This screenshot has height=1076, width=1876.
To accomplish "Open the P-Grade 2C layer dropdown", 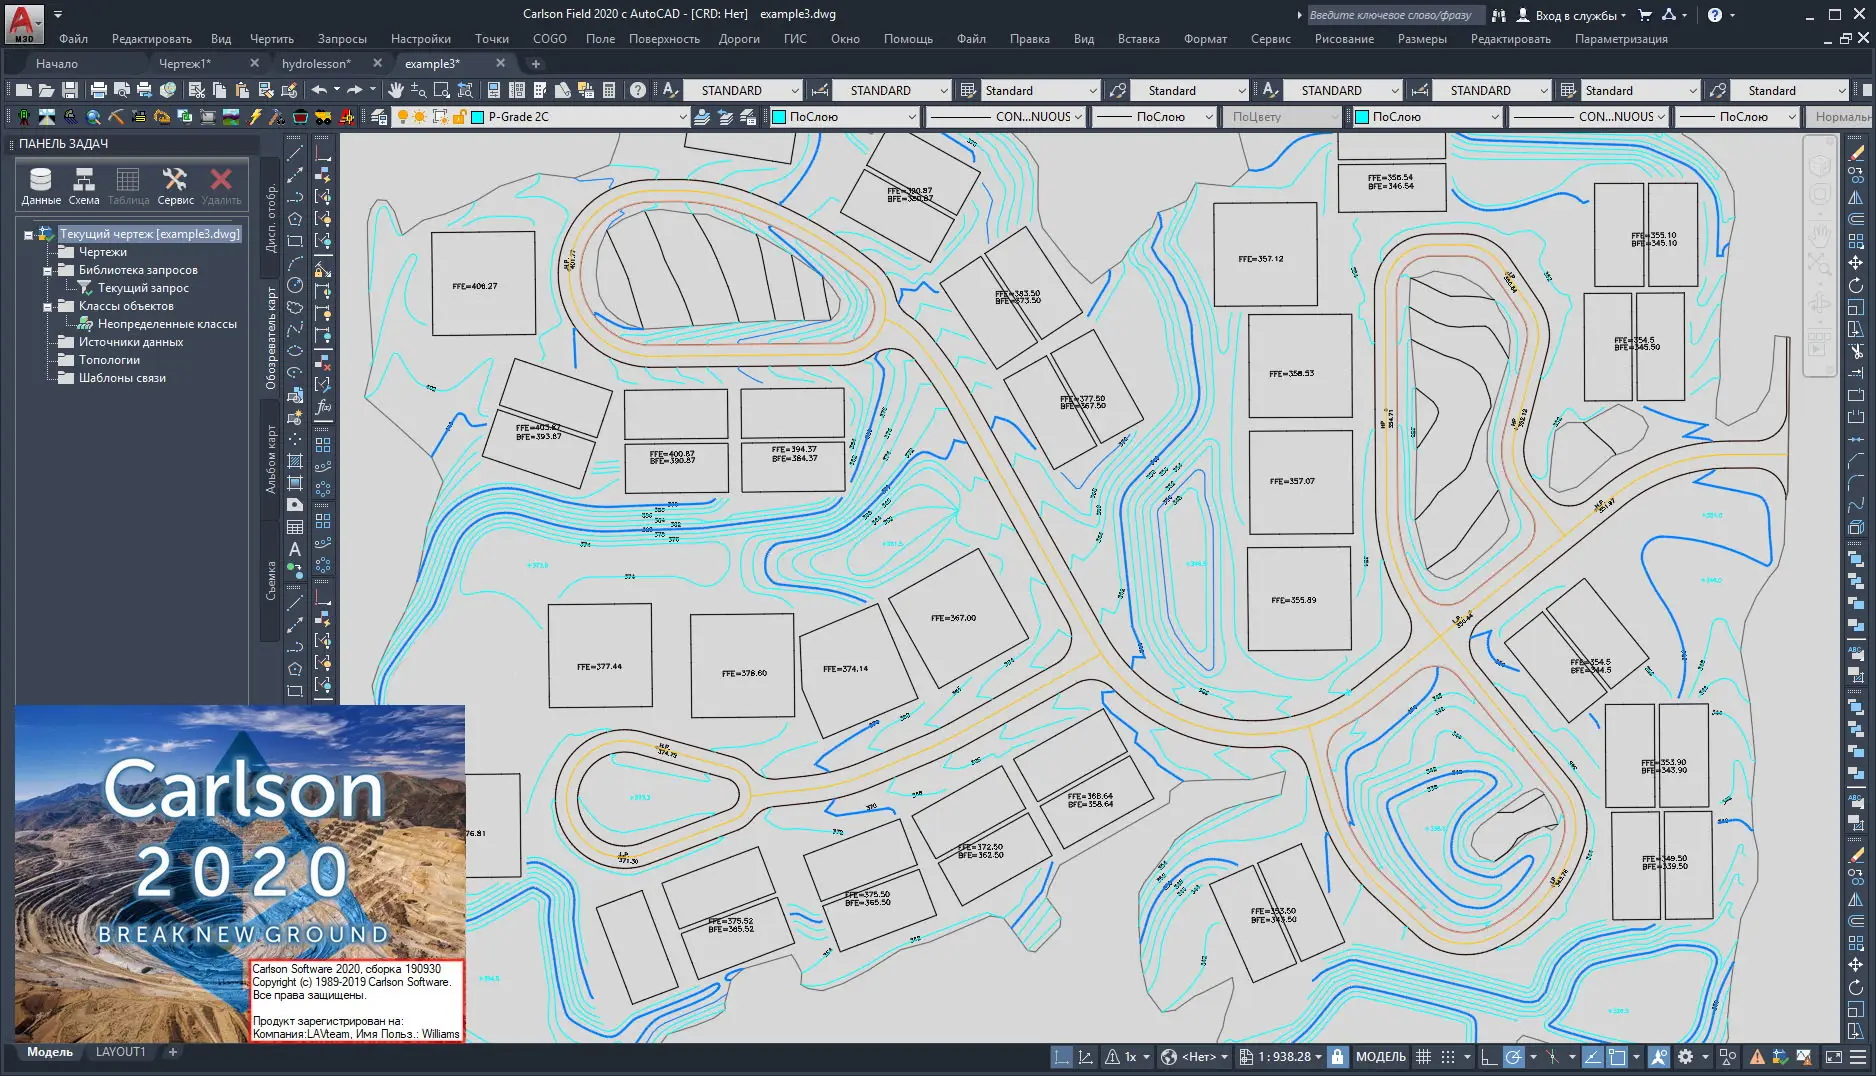I will 683,117.
